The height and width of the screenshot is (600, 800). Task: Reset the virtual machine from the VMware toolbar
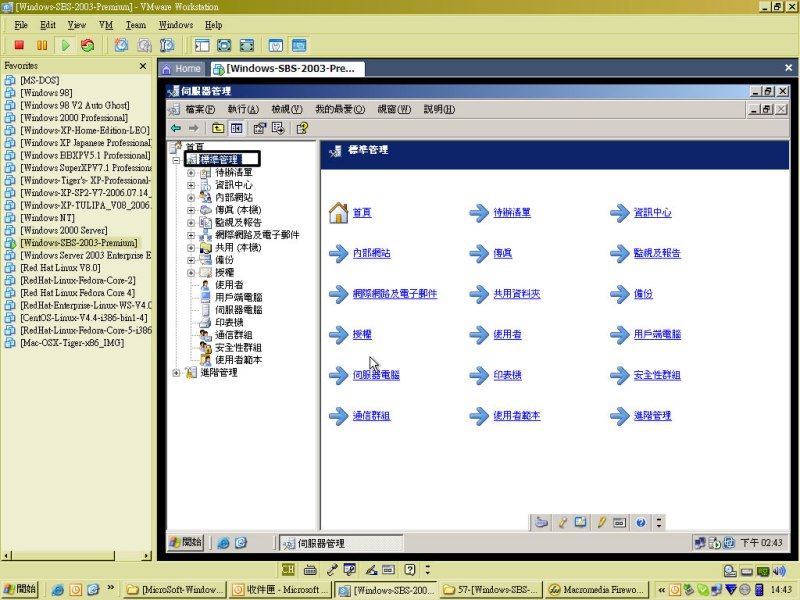pyautogui.click(x=88, y=45)
